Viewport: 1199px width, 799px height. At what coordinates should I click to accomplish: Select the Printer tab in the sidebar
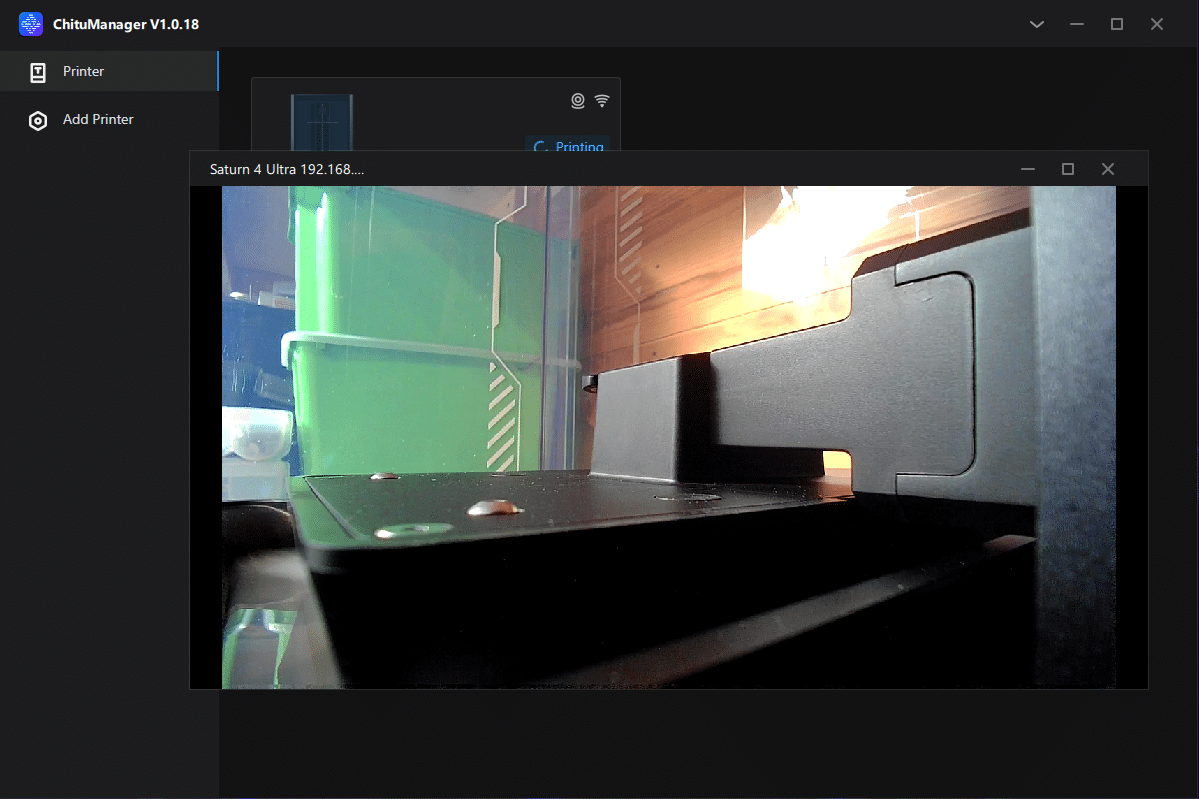[x=109, y=71]
